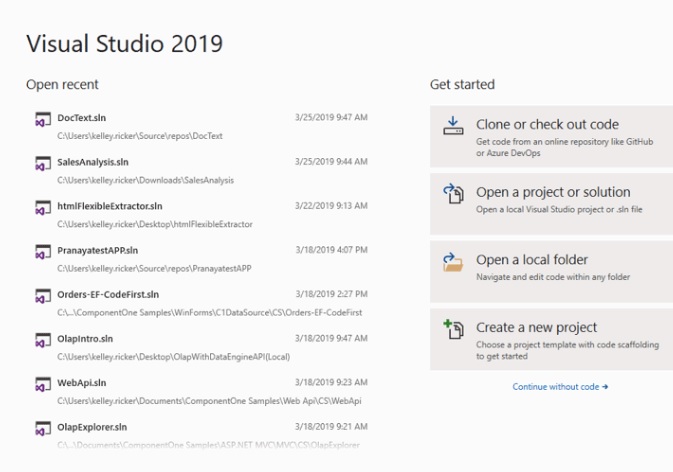Viewport: 673px width, 472px height.
Task: Click the solution icon beside OlapIntro.sln
Action: click(43, 340)
